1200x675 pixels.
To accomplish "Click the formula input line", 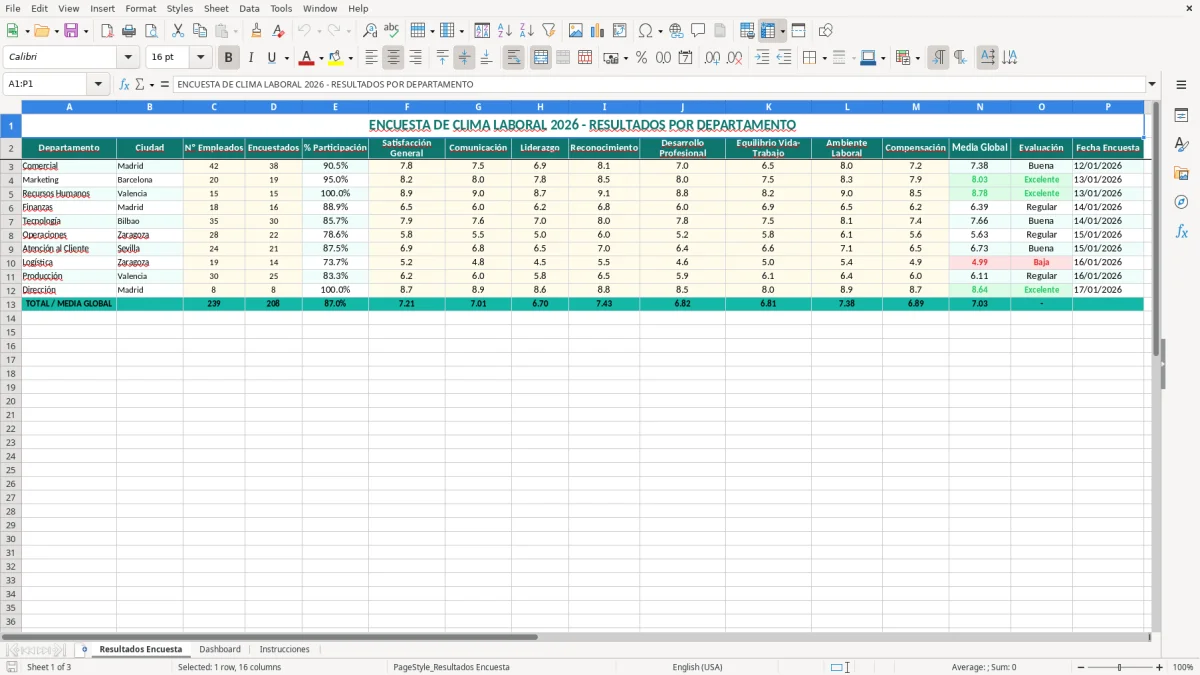I will [660, 84].
